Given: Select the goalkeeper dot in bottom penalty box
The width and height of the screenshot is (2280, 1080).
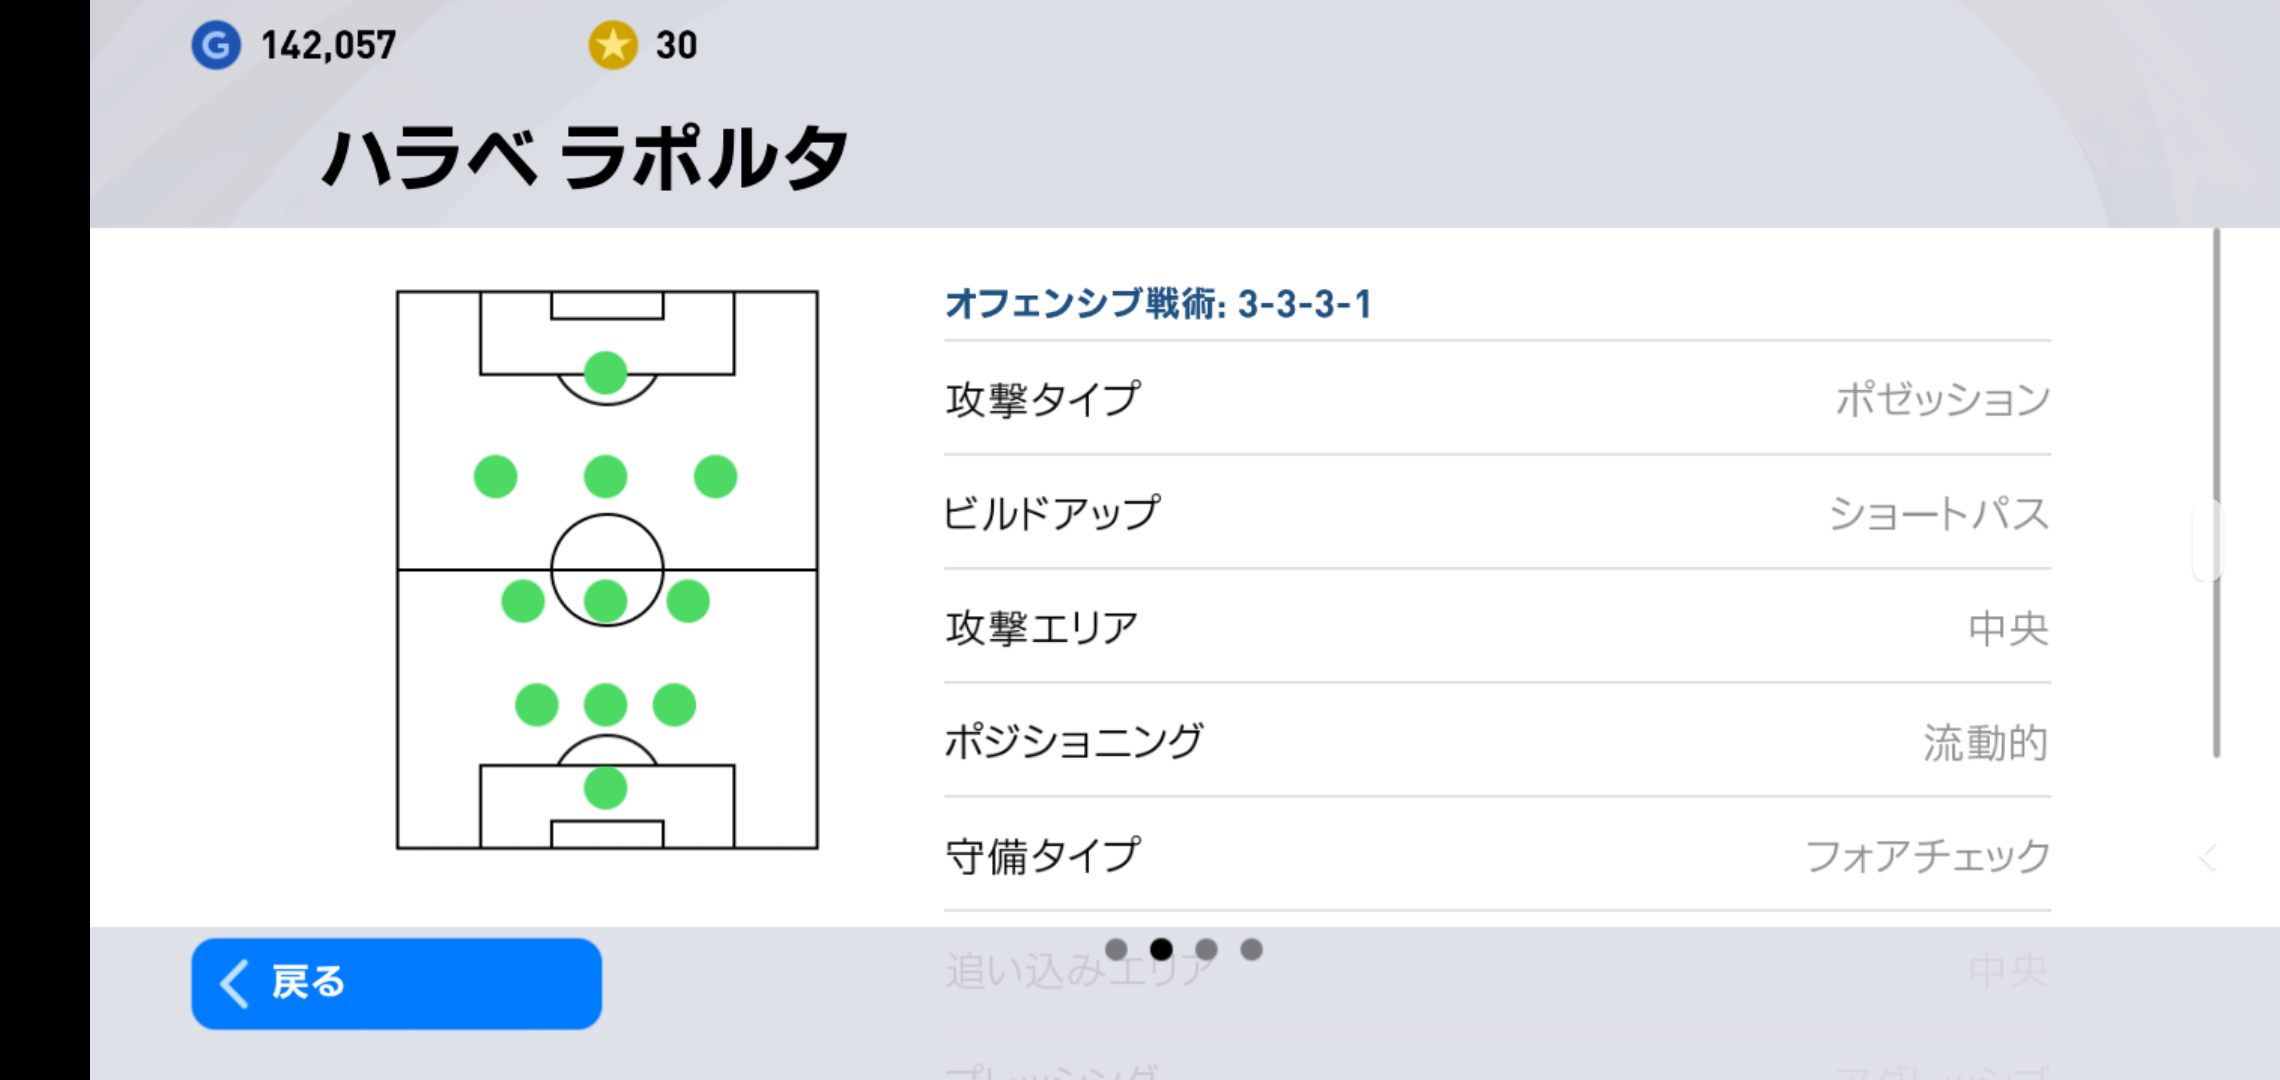Looking at the screenshot, I should [x=605, y=788].
